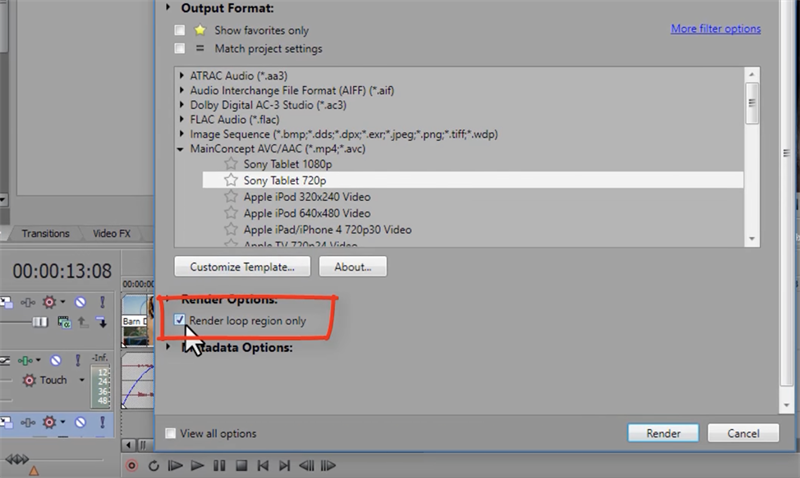This screenshot has width=800, height=478.
Task: Click the gear icon beside Touch
Action: pyautogui.click(x=29, y=380)
